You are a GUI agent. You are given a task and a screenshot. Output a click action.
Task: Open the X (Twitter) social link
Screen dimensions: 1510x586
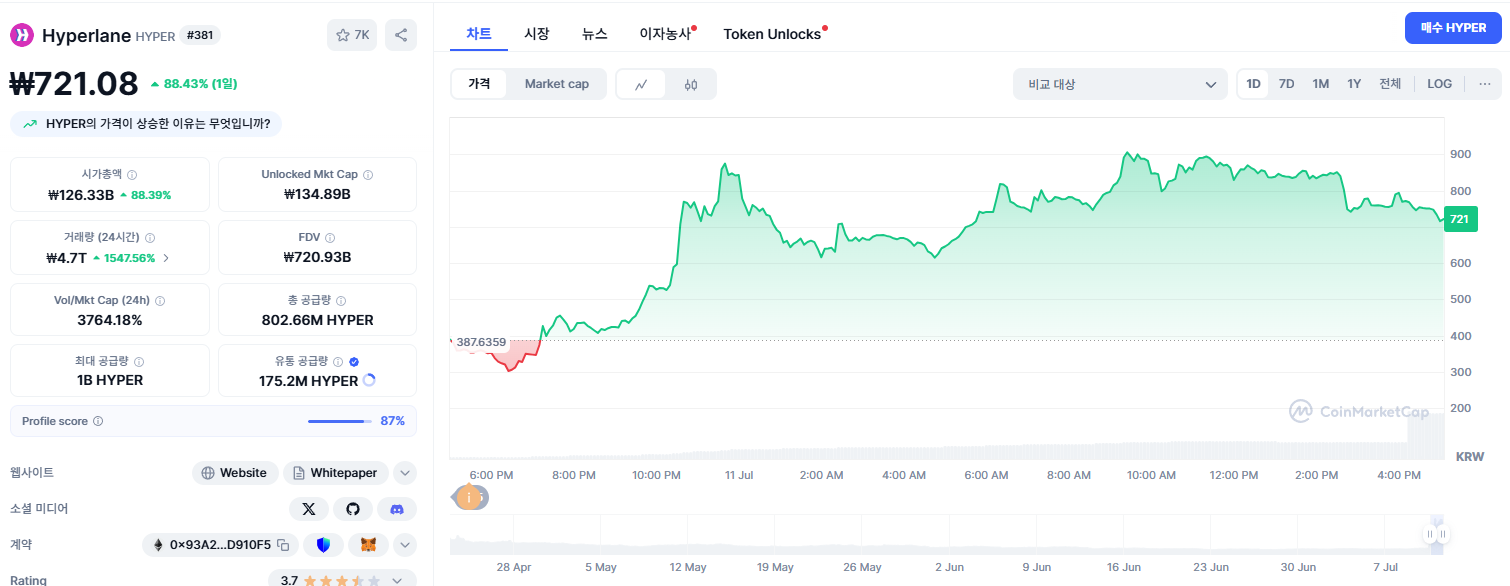point(309,509)
